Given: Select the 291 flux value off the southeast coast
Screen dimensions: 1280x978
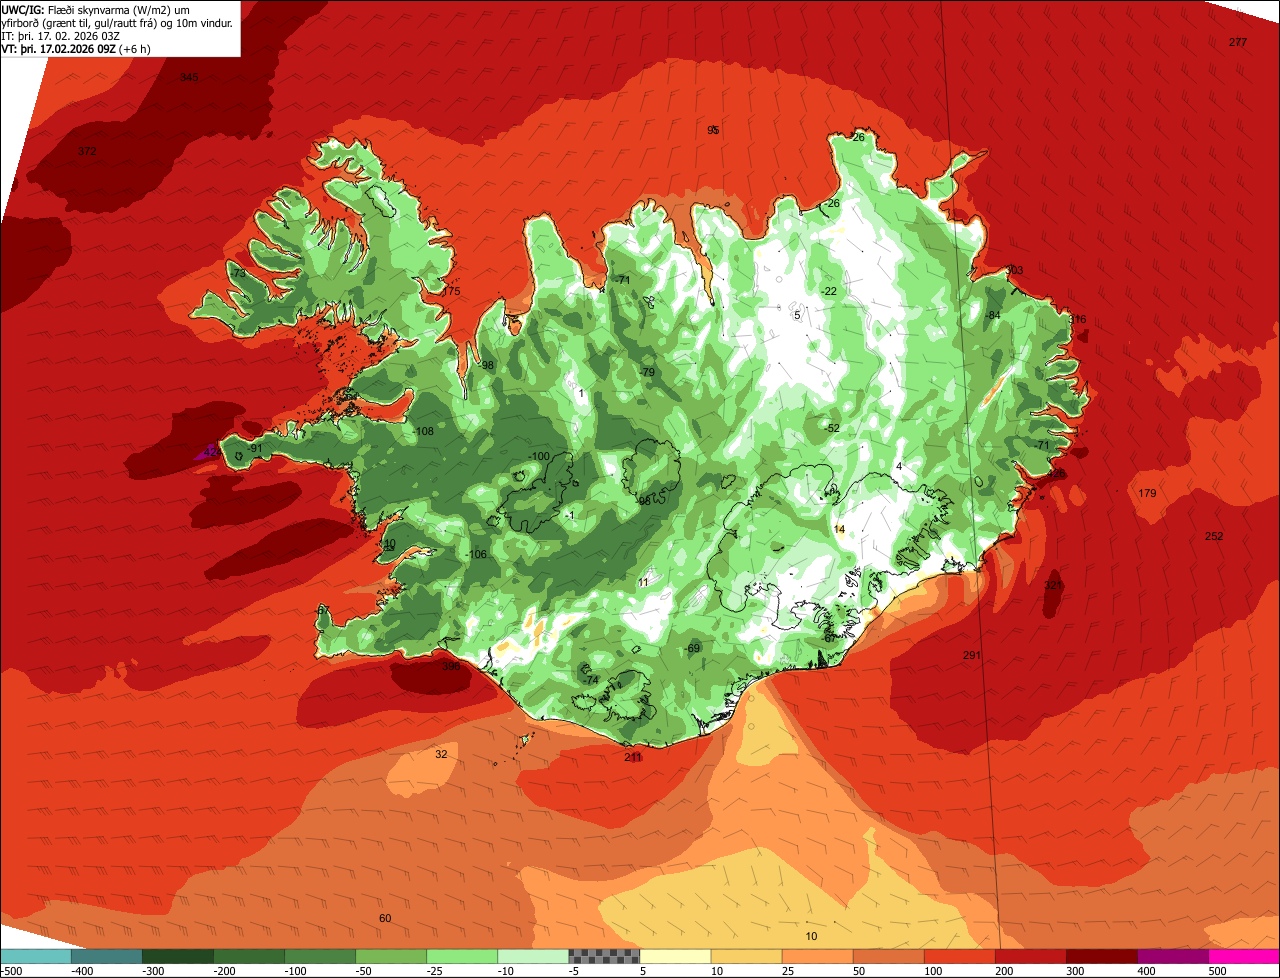Looking at the screenshot, I should tap(972, 655).
